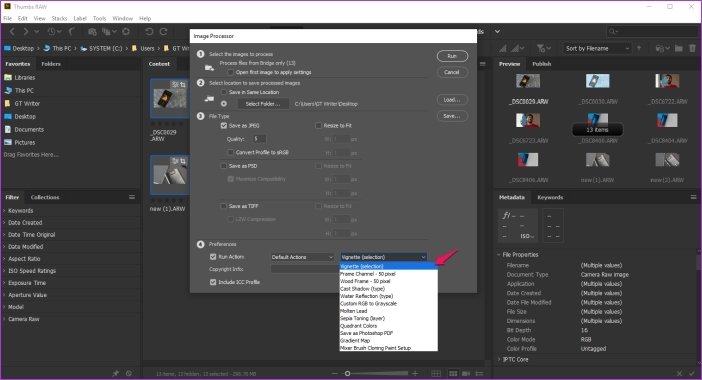Open Filter panel menu icon
702x380 pixels.
[132, 197]
